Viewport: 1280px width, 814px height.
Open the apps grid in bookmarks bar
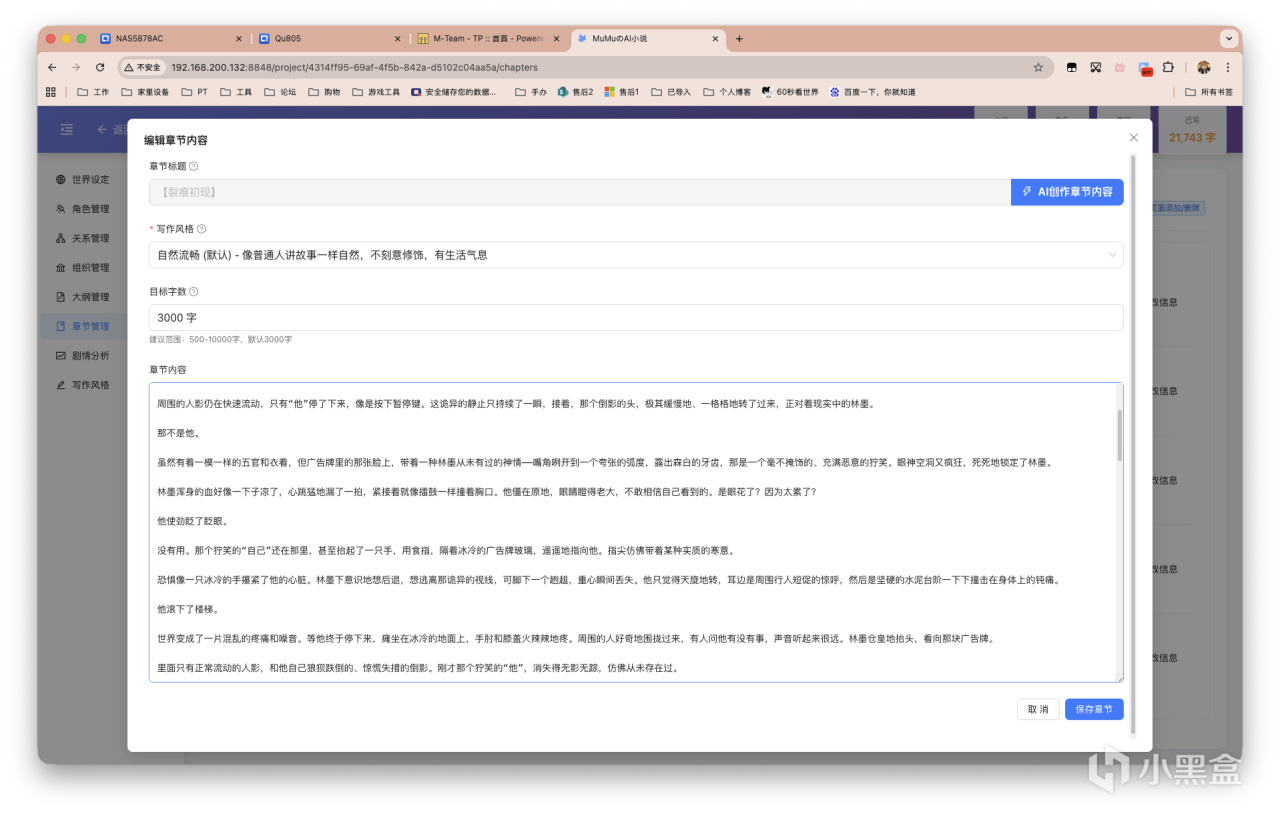point(51,92)
